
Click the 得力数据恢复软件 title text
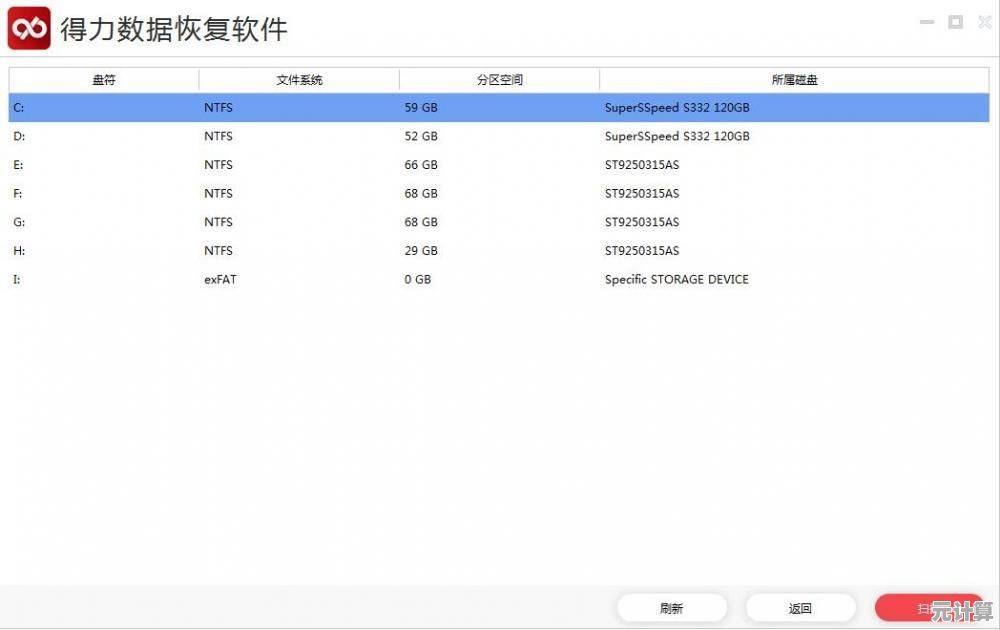coord(174,29)
